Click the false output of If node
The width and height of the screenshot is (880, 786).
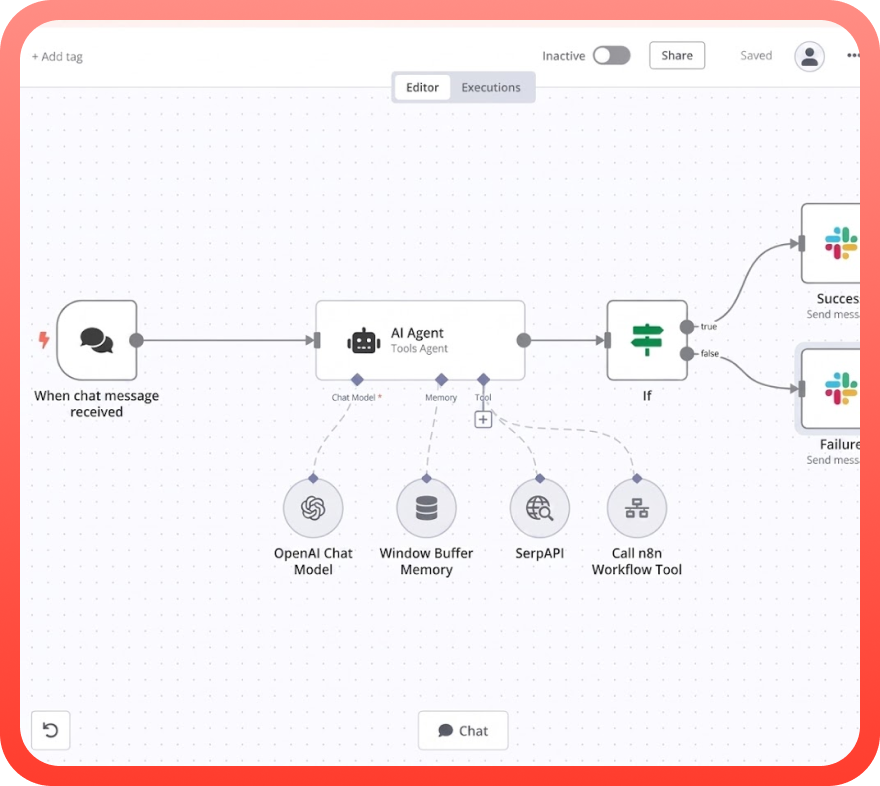(687, 353)
